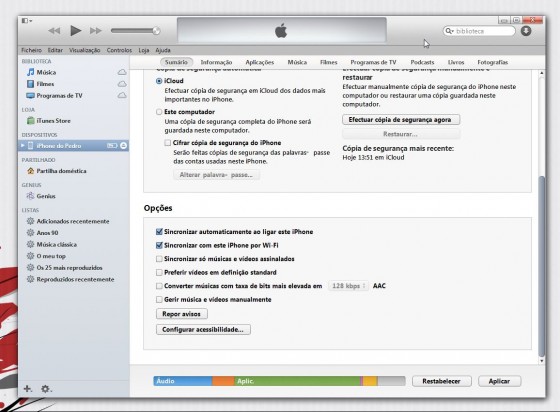Click the Restabelecer button
Viewport: 560px width, 412px height.
pyautogui.click(x=442, y=381)
